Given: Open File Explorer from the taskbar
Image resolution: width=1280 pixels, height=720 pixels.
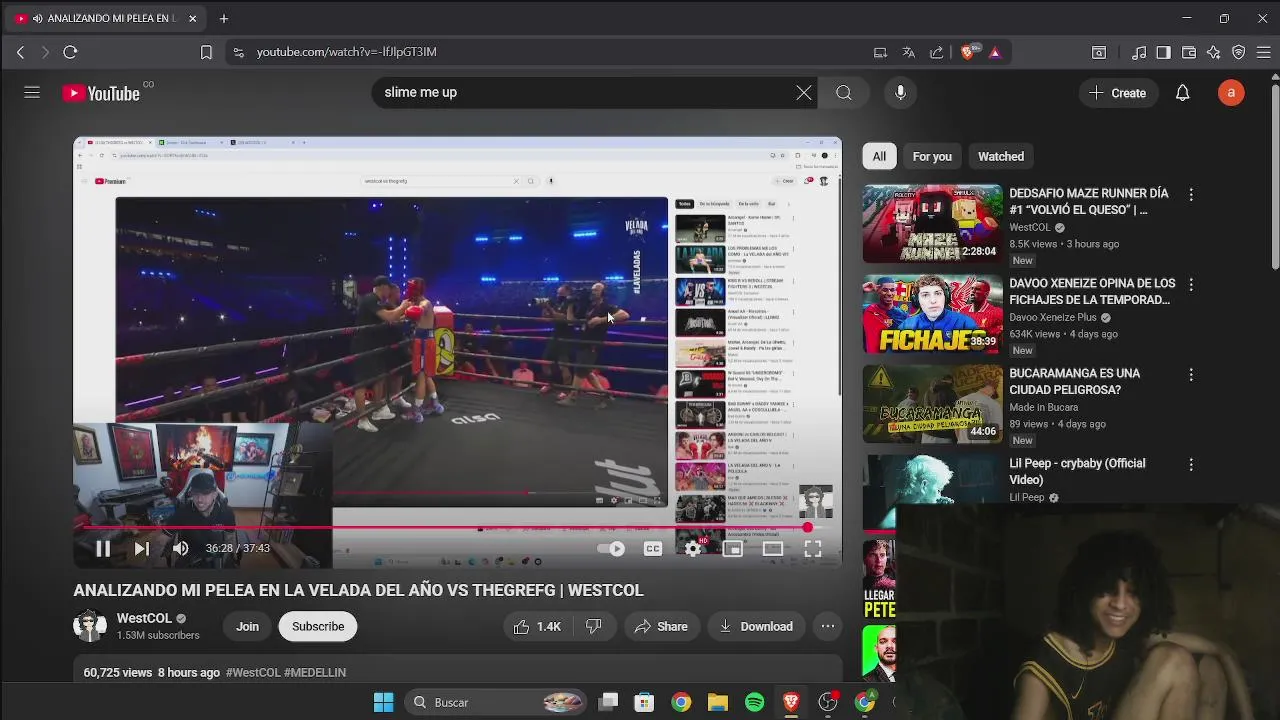Looking at the screenshot, I should [x=718, y=702].
